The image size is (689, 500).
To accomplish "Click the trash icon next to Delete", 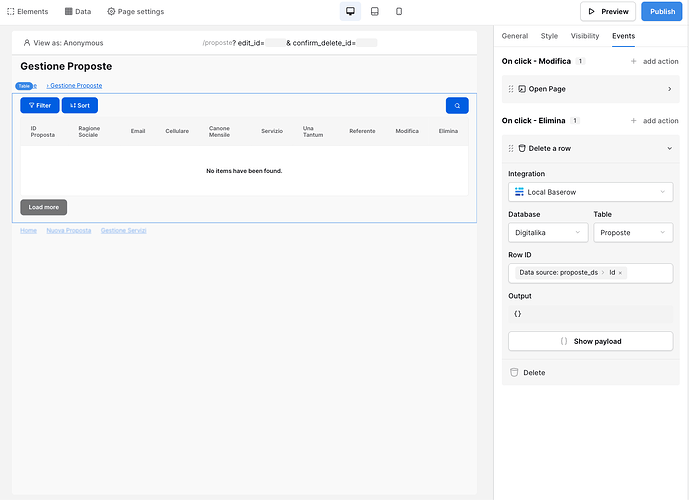I will [x=514, y=373].
